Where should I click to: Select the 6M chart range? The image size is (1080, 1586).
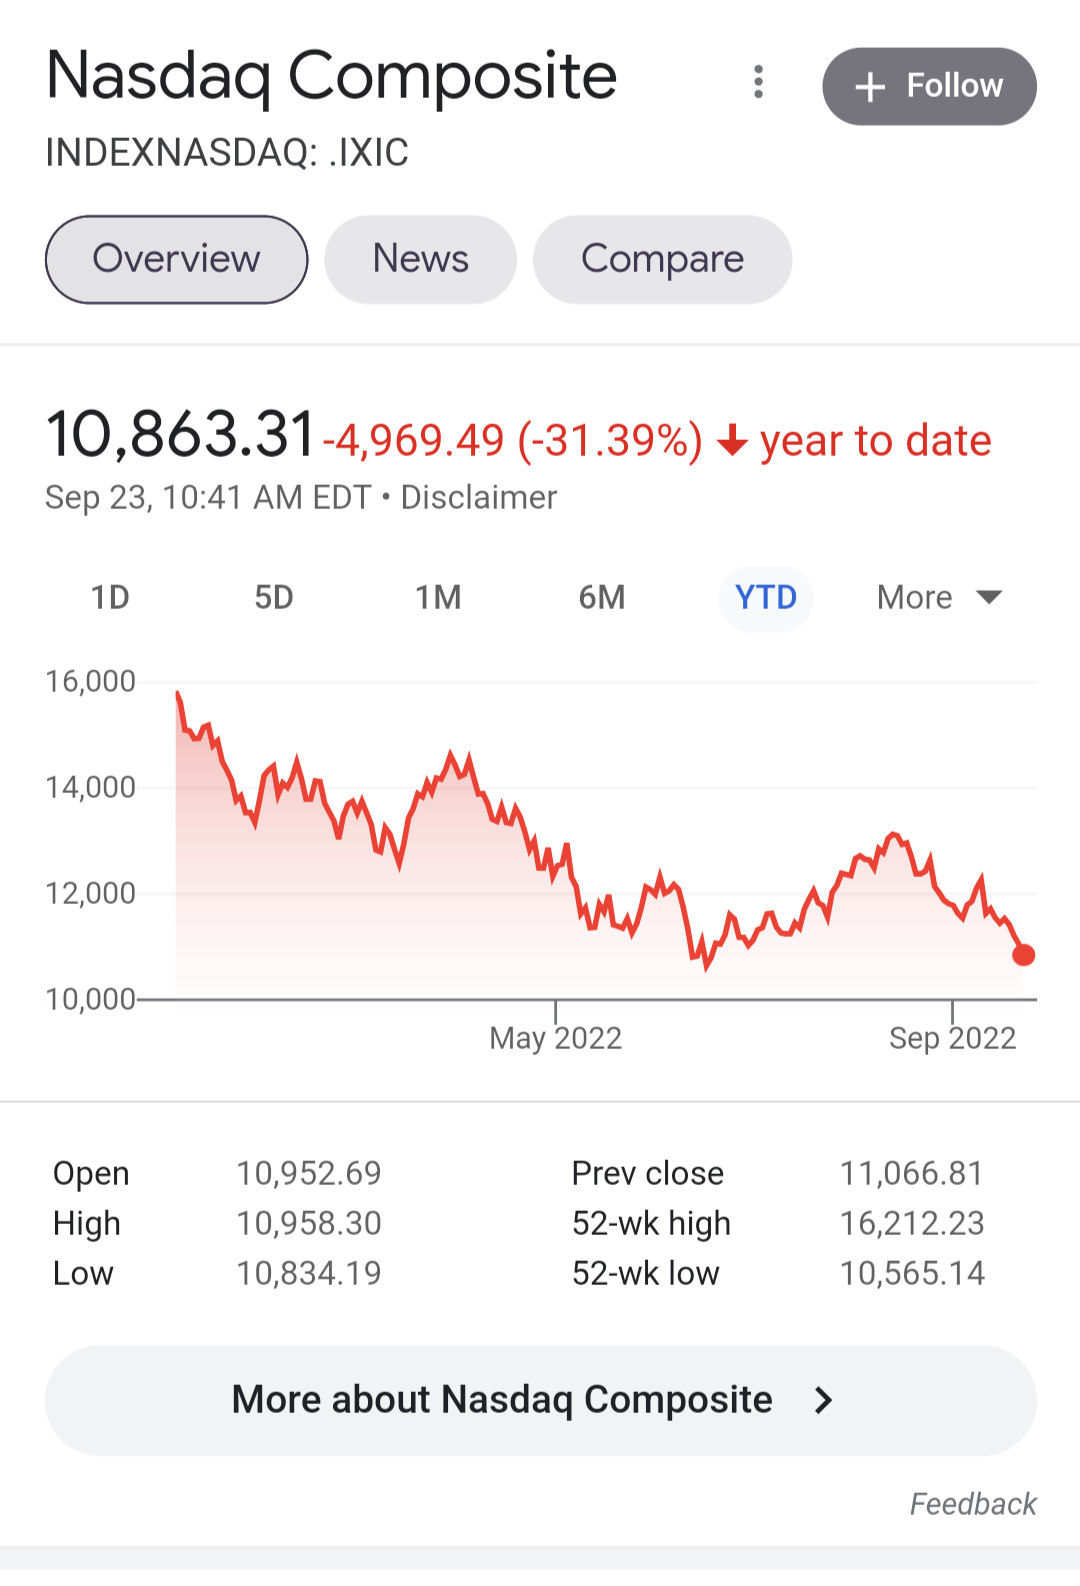tap(602, 598)
